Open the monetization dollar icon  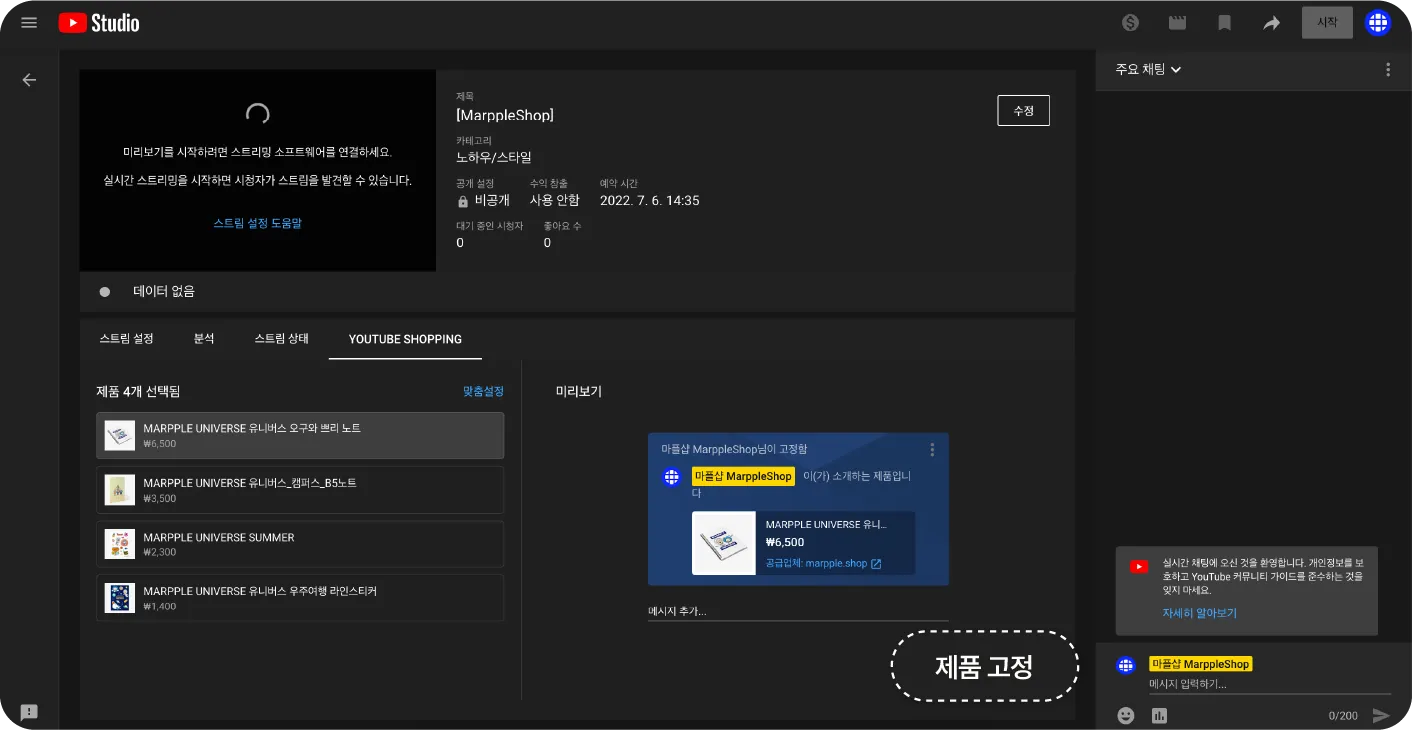pos(1131,23)
